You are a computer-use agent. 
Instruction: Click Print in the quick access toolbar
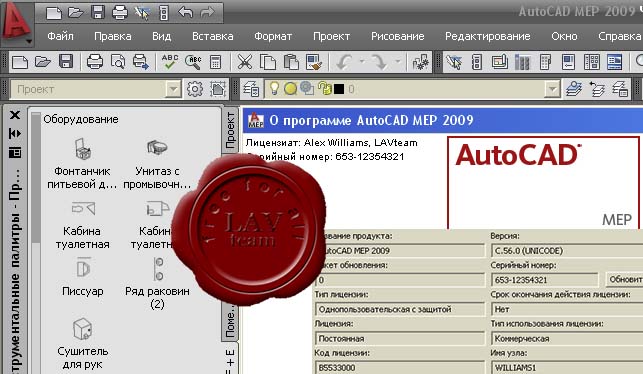[x=120, y=13]
